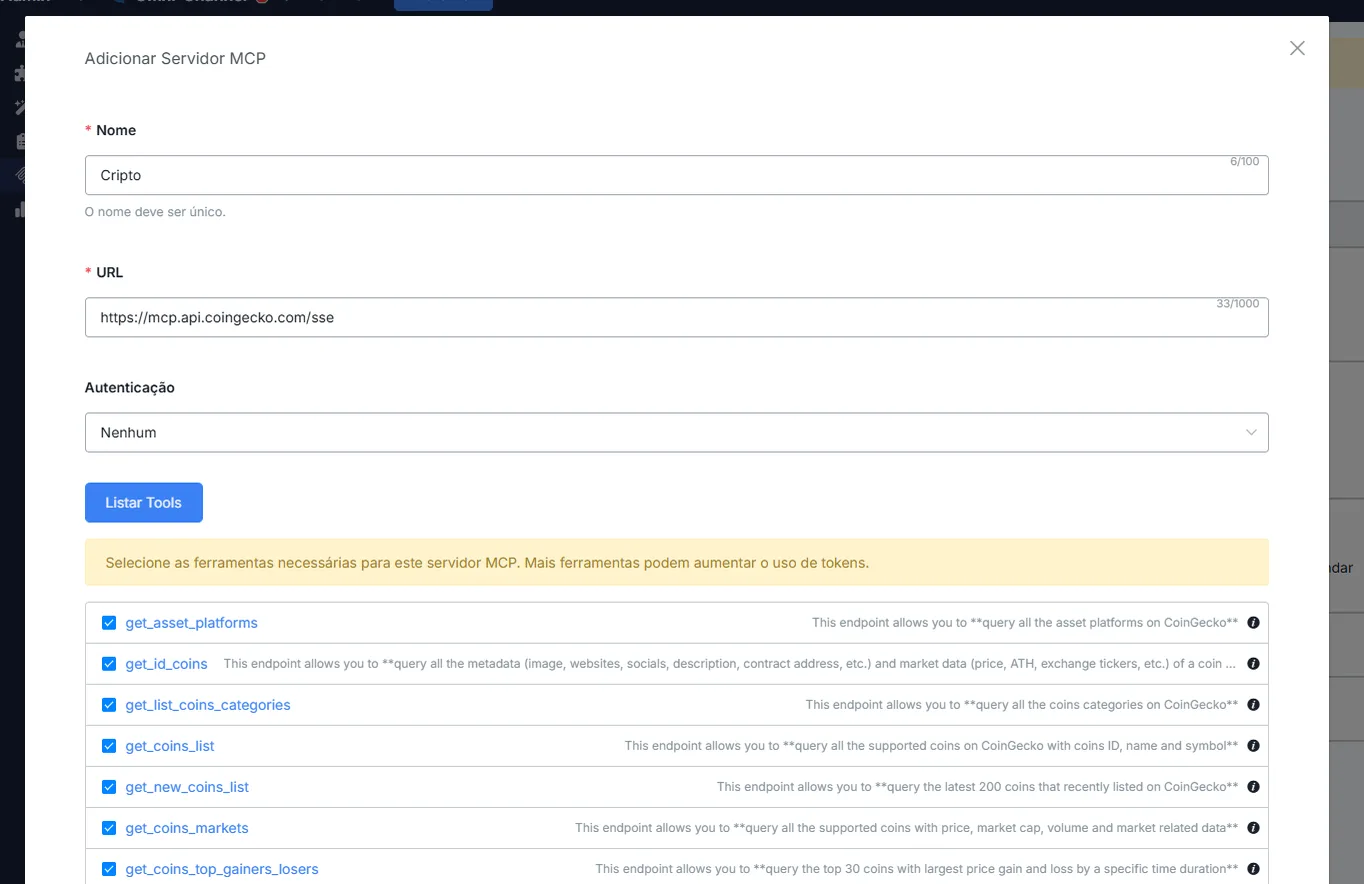Open the Autenticação dropdown showing Nenhum
Image resolution: width=1364 pixels, height=884 pixels.
pos(676,432)
